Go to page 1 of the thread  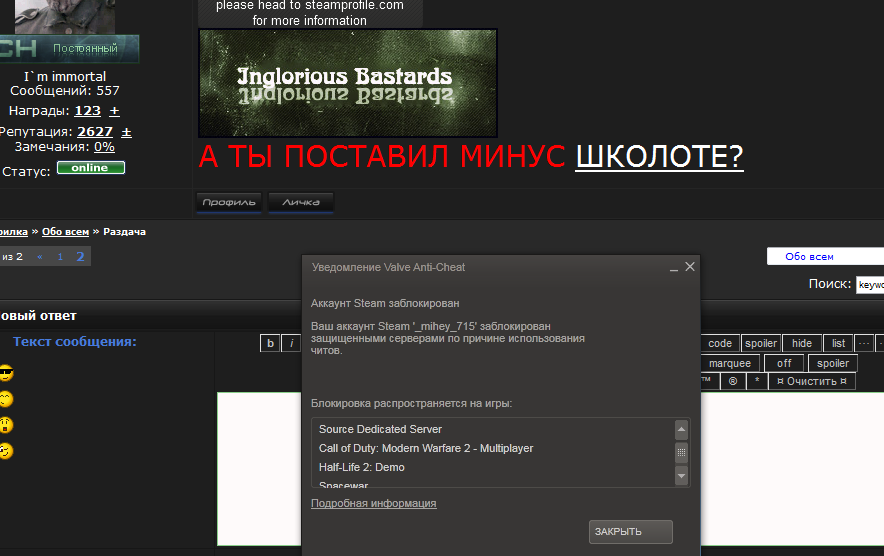[x=60, y=257]
